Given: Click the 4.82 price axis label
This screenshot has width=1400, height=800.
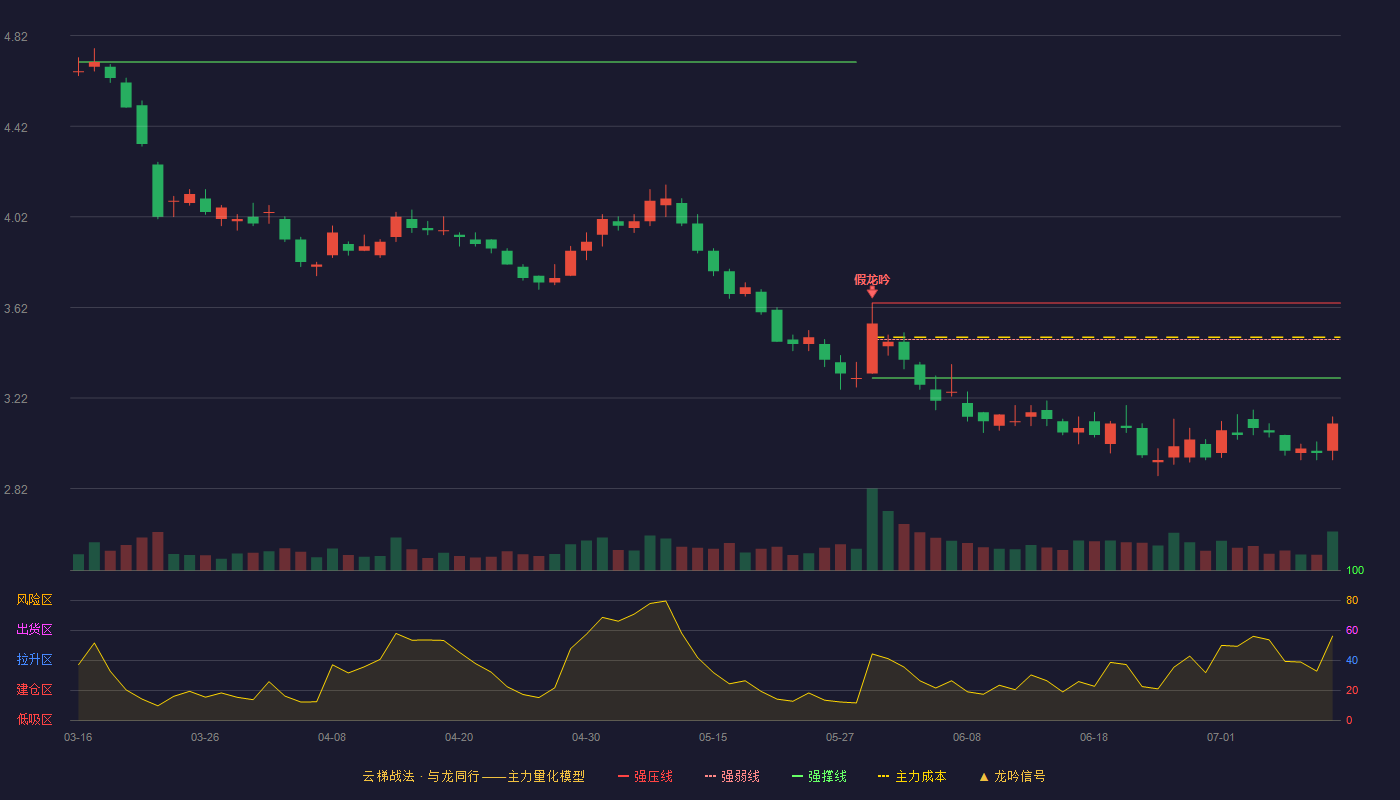Looking at the screenshot, I should click(16, 37).
